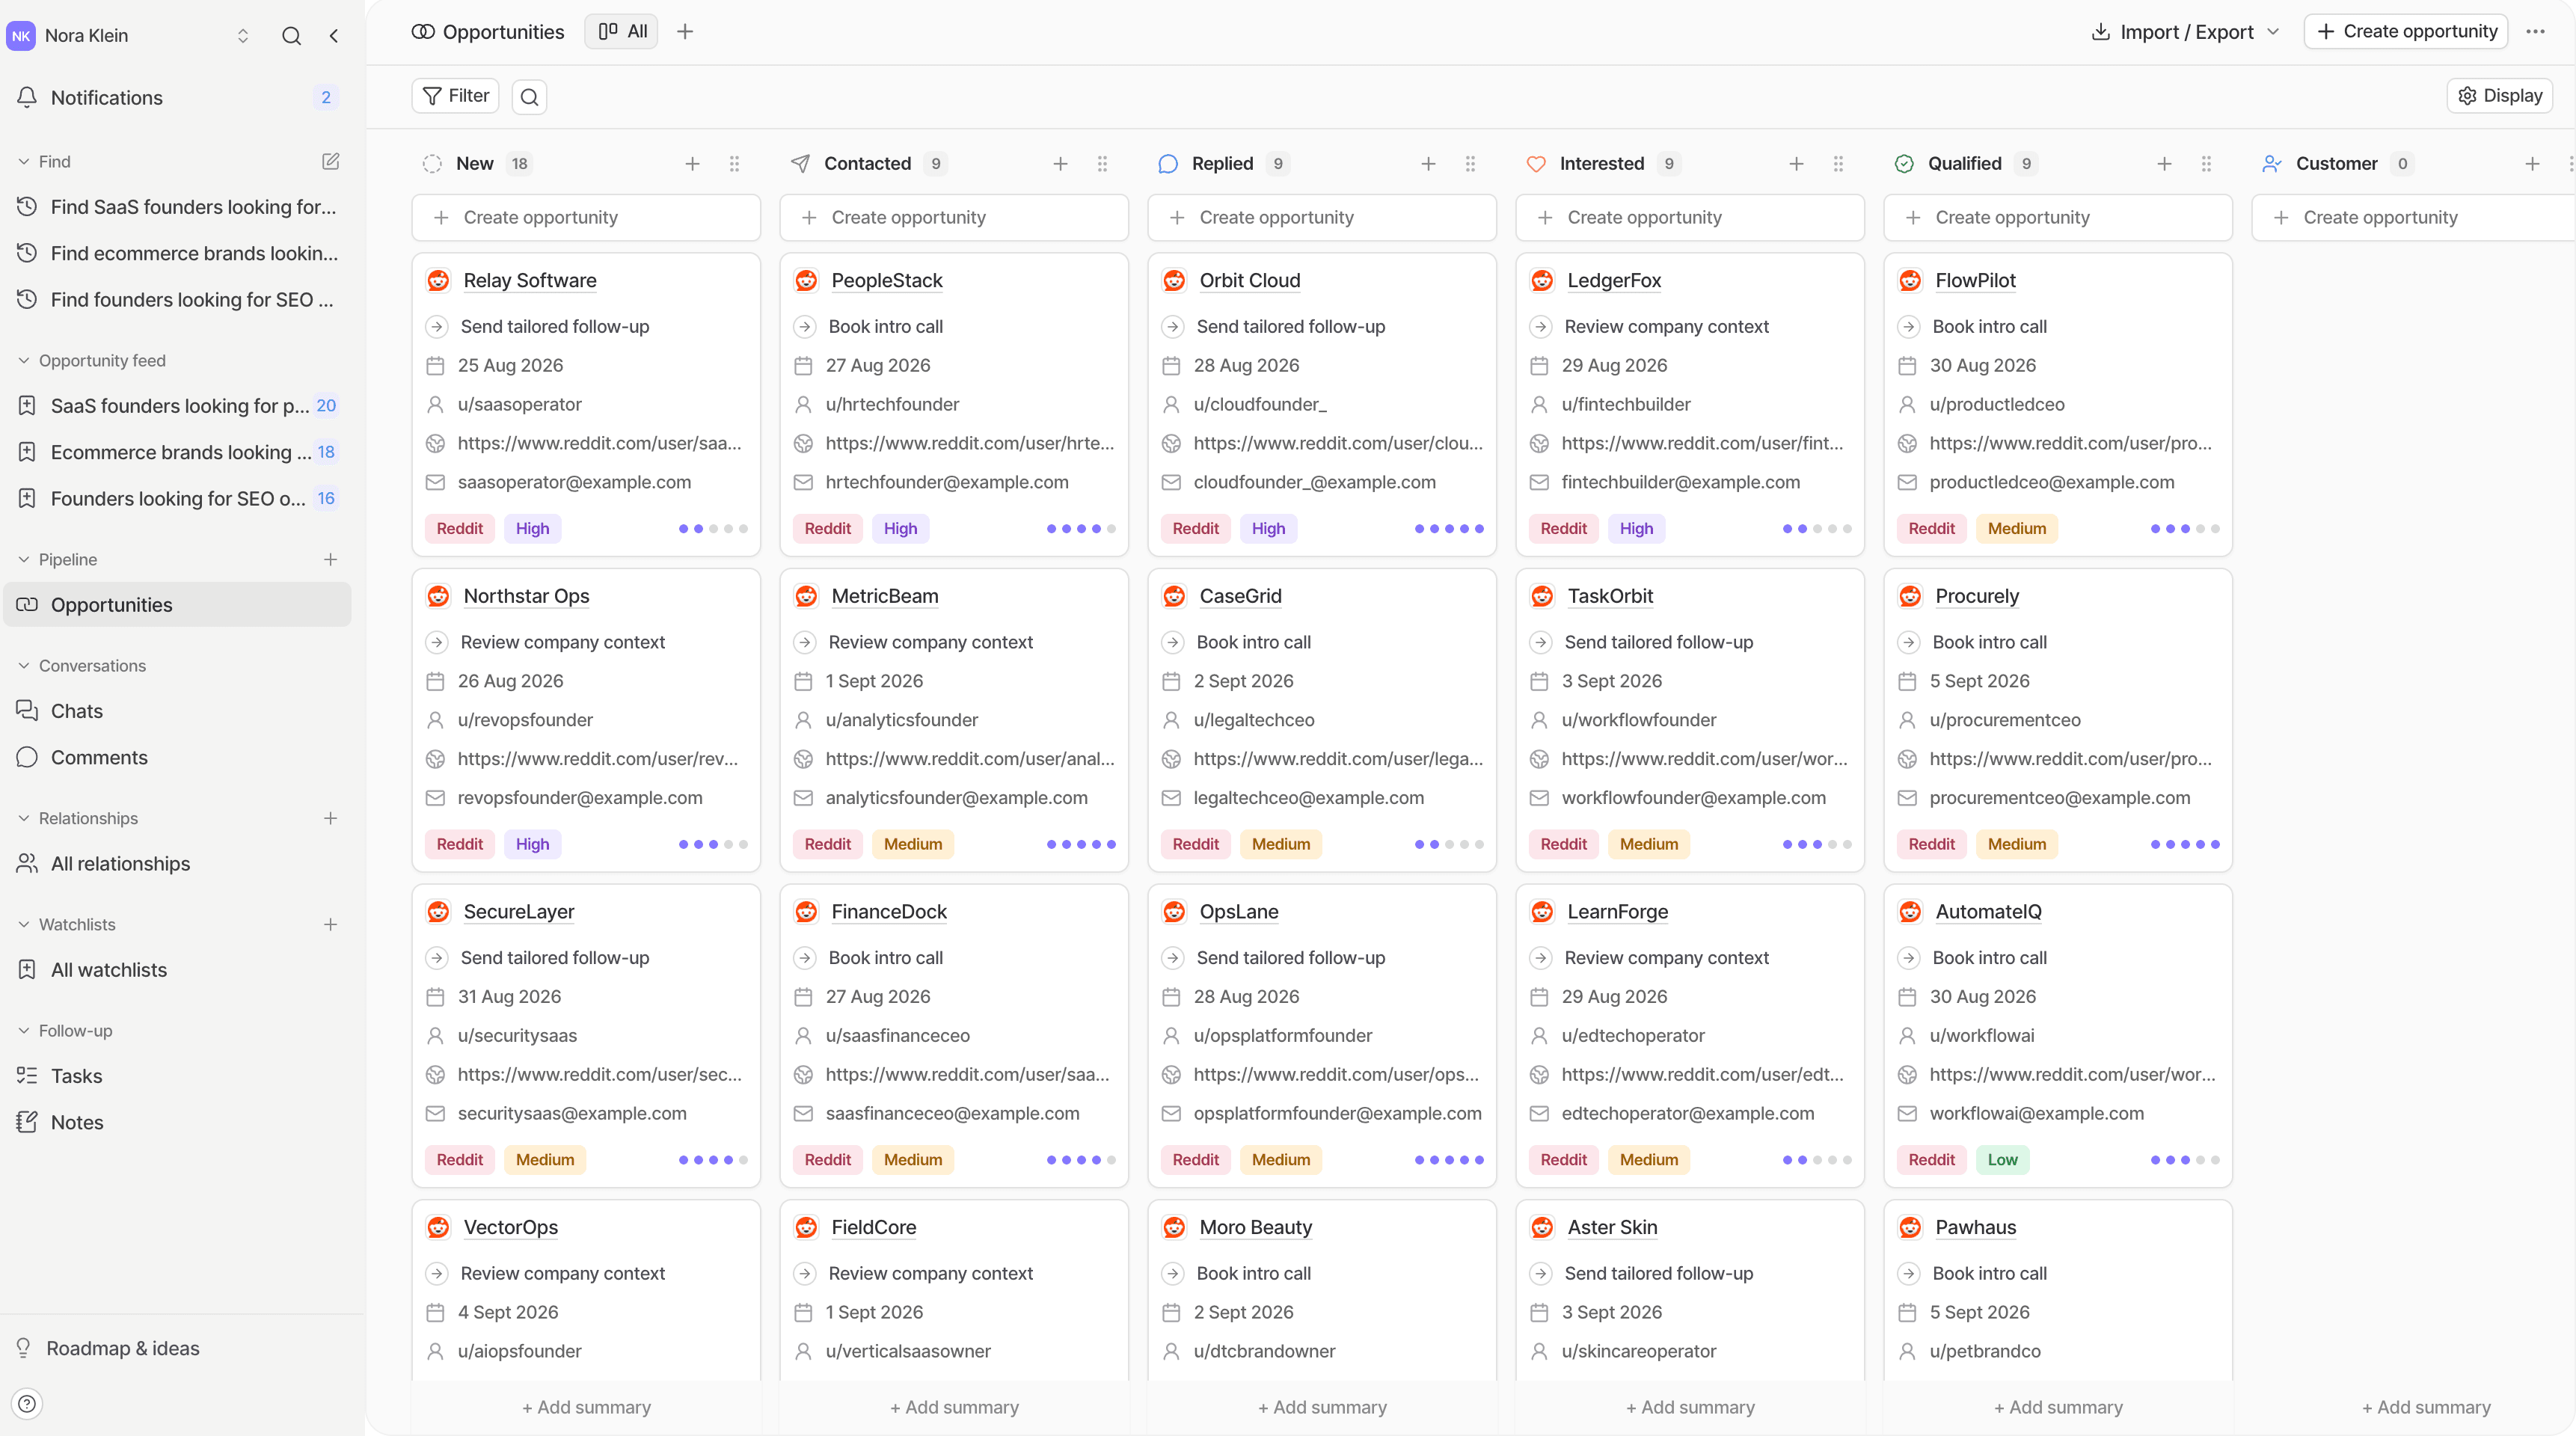The width and height of the screenshot is (2576, 1436).
Task: Open Notifications in the sidebar
Action: (x=178, y=97)
